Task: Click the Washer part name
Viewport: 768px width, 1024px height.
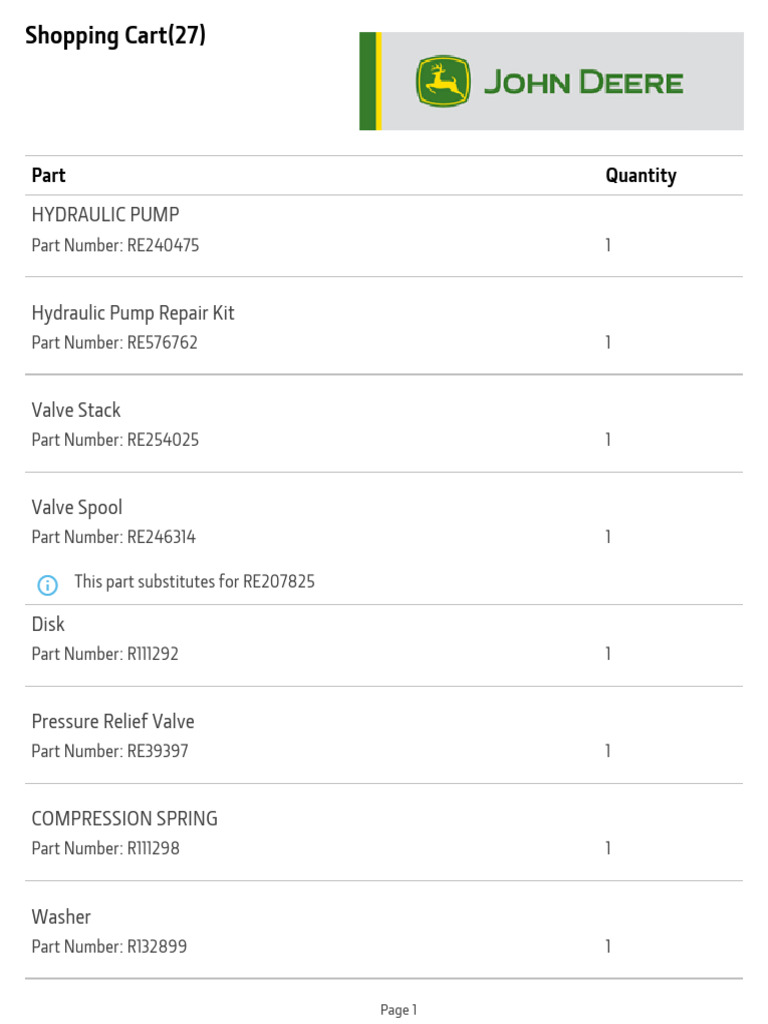Action: [61, 916]
